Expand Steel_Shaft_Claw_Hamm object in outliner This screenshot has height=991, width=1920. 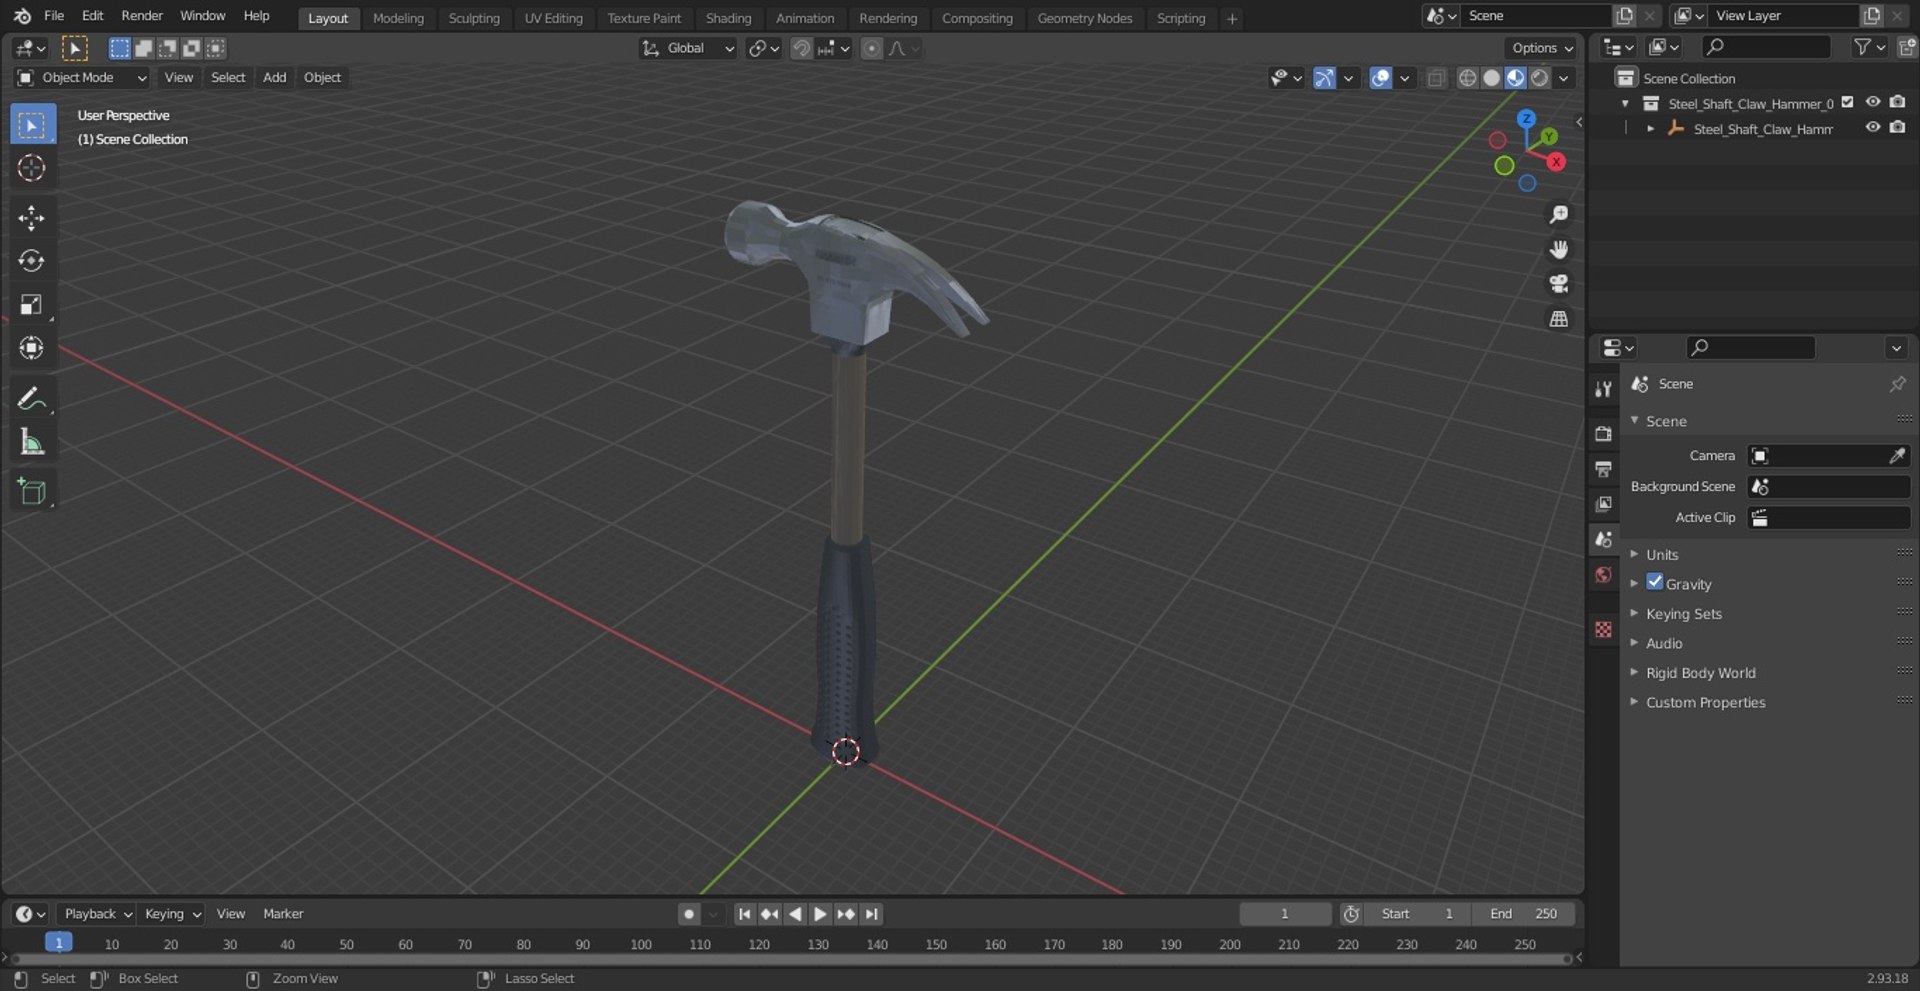tap(1650, 129)
